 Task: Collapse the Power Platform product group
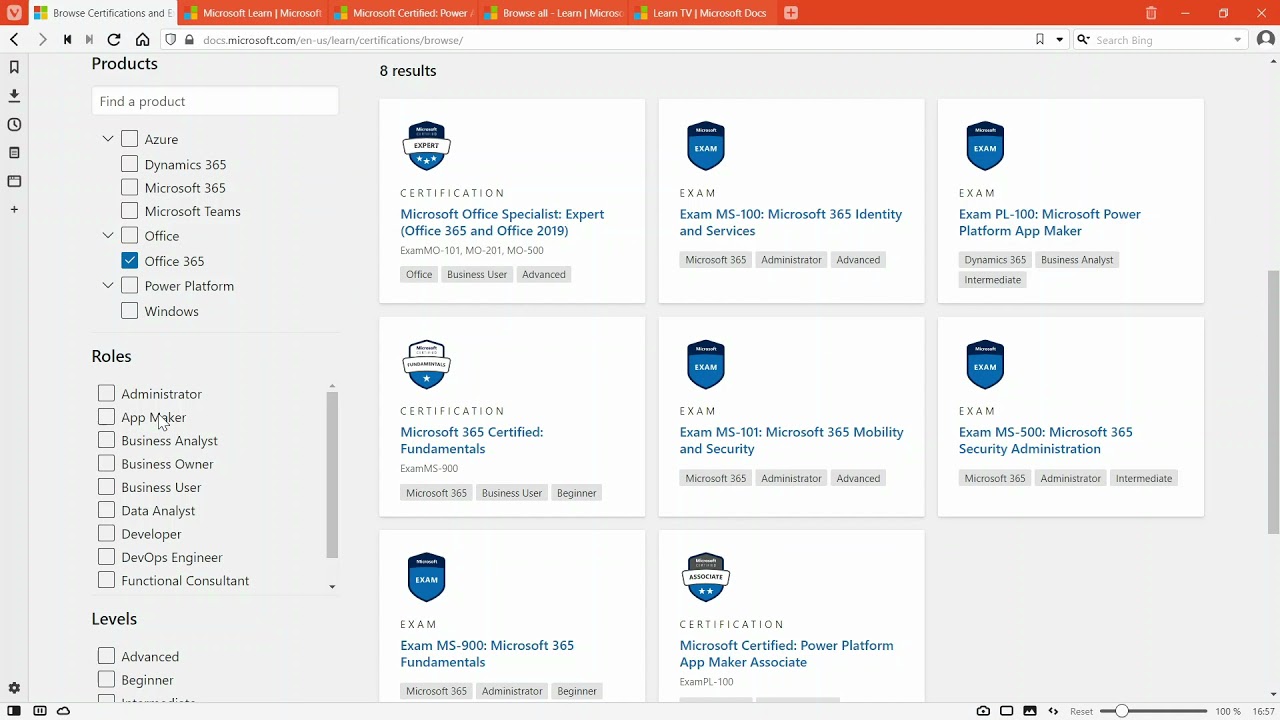click(x=108, y=285)
